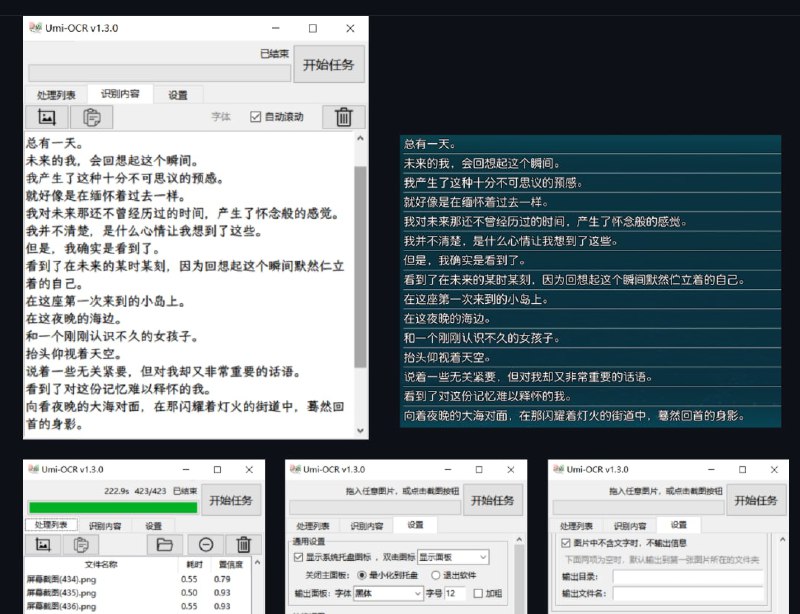Select the 退出软件 radio button
800x614 pixels.
tap(435, 576)
